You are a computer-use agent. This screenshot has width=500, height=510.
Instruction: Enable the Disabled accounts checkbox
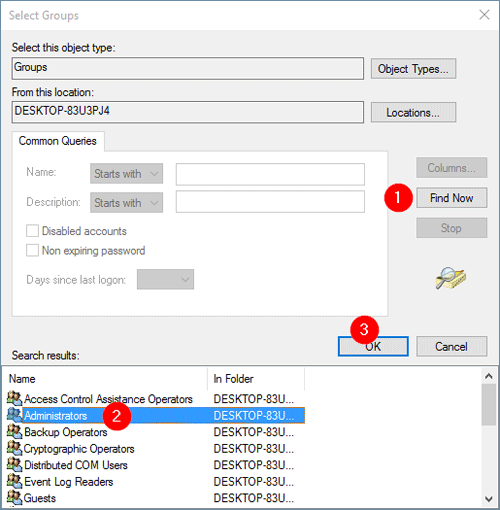[x=32, y=231]
